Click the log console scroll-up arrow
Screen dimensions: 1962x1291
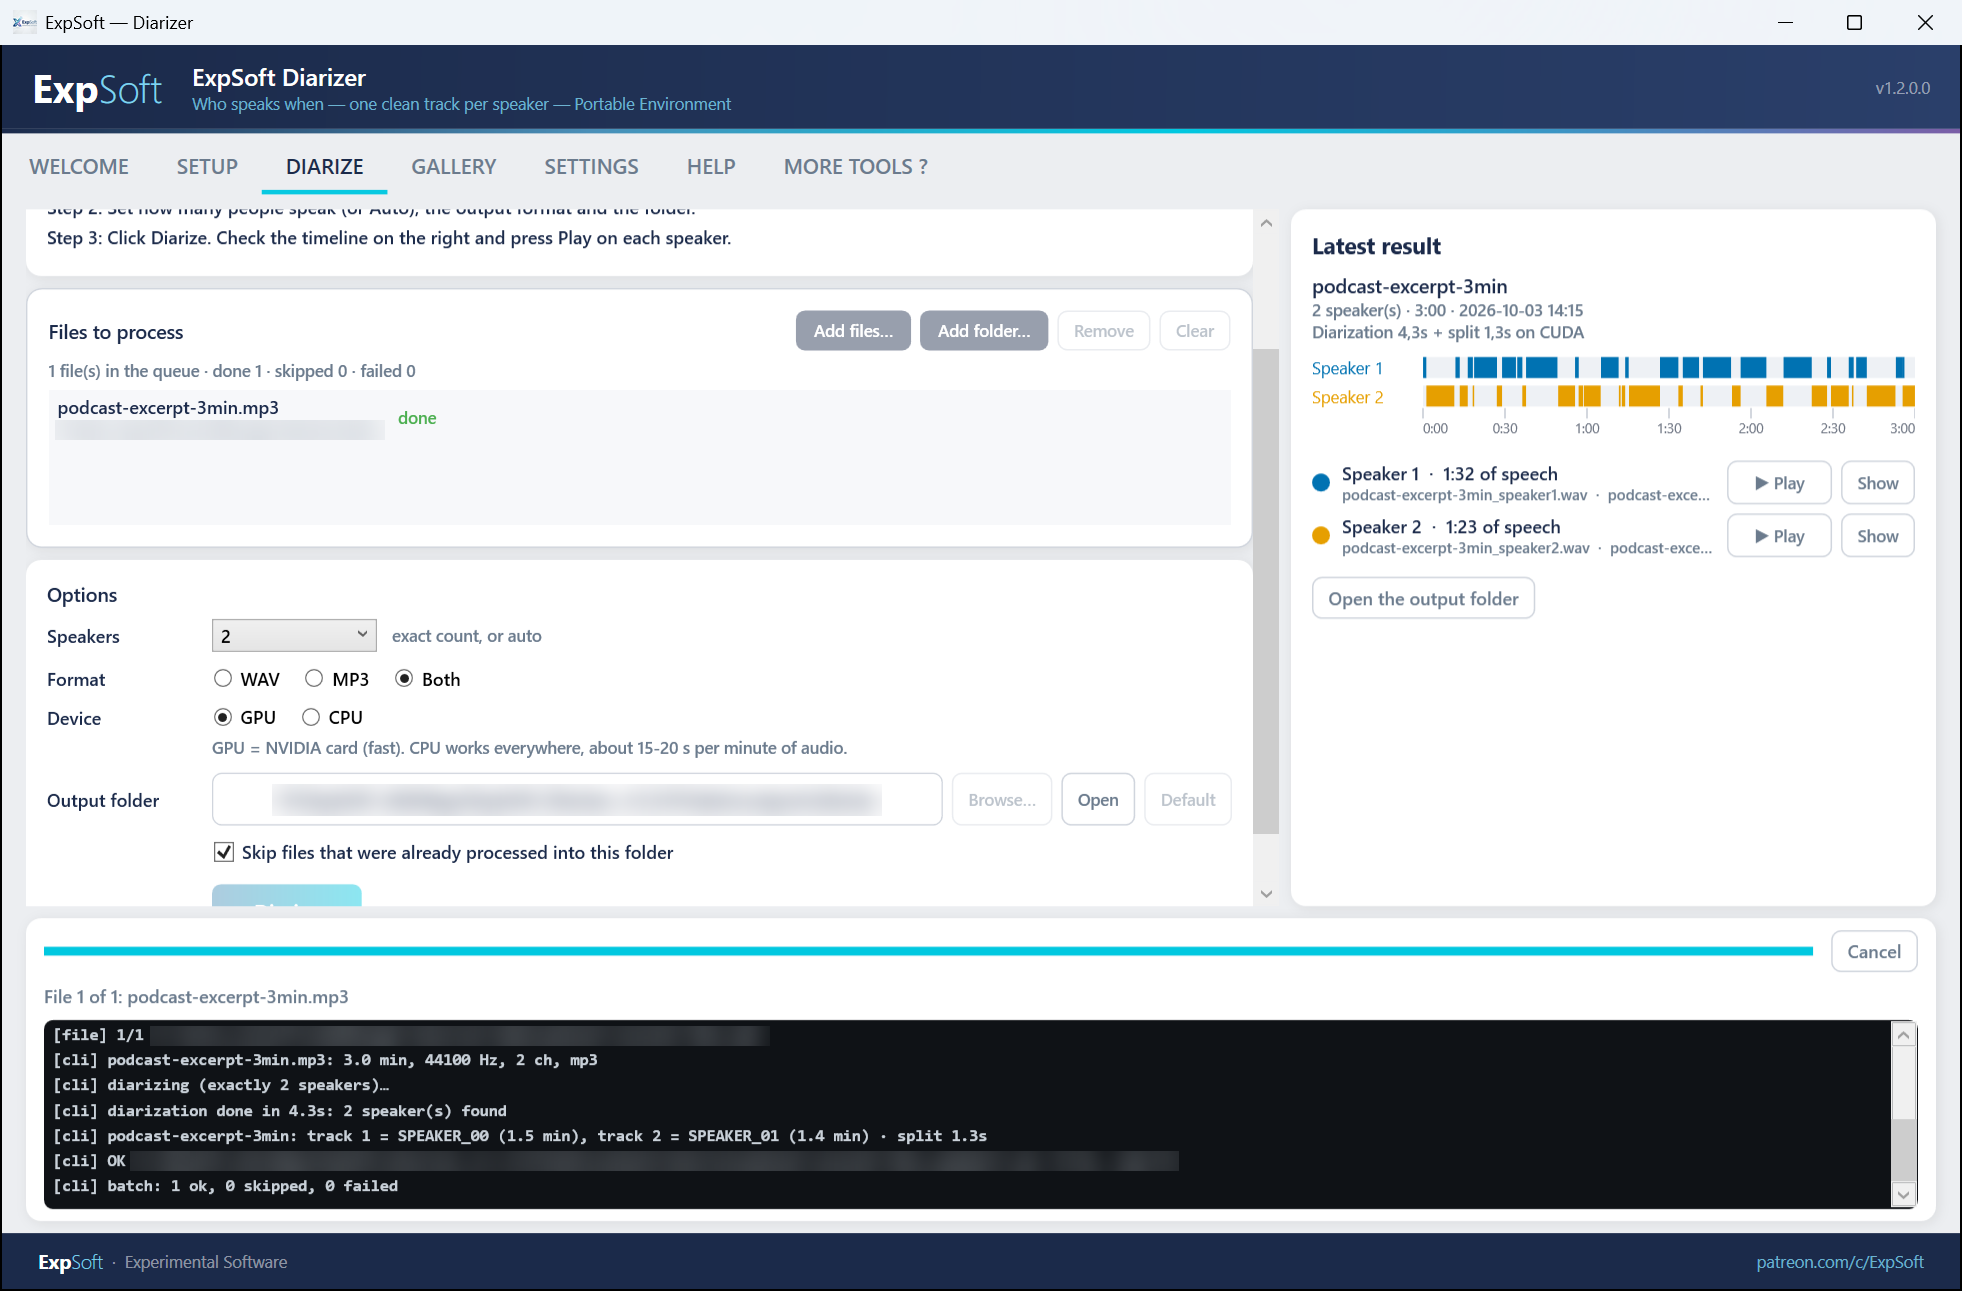(x=1904, y=1035)
